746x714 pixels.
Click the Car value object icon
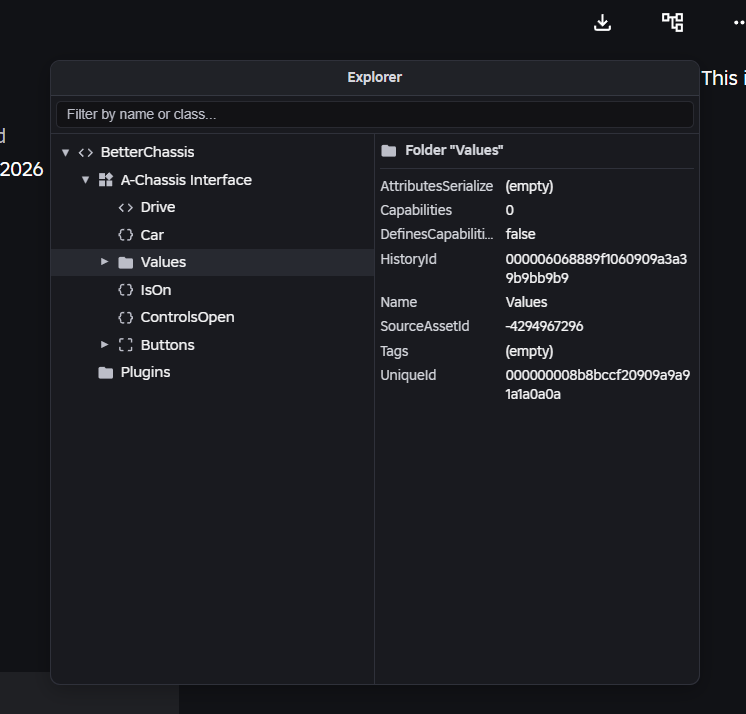point(126,235)
